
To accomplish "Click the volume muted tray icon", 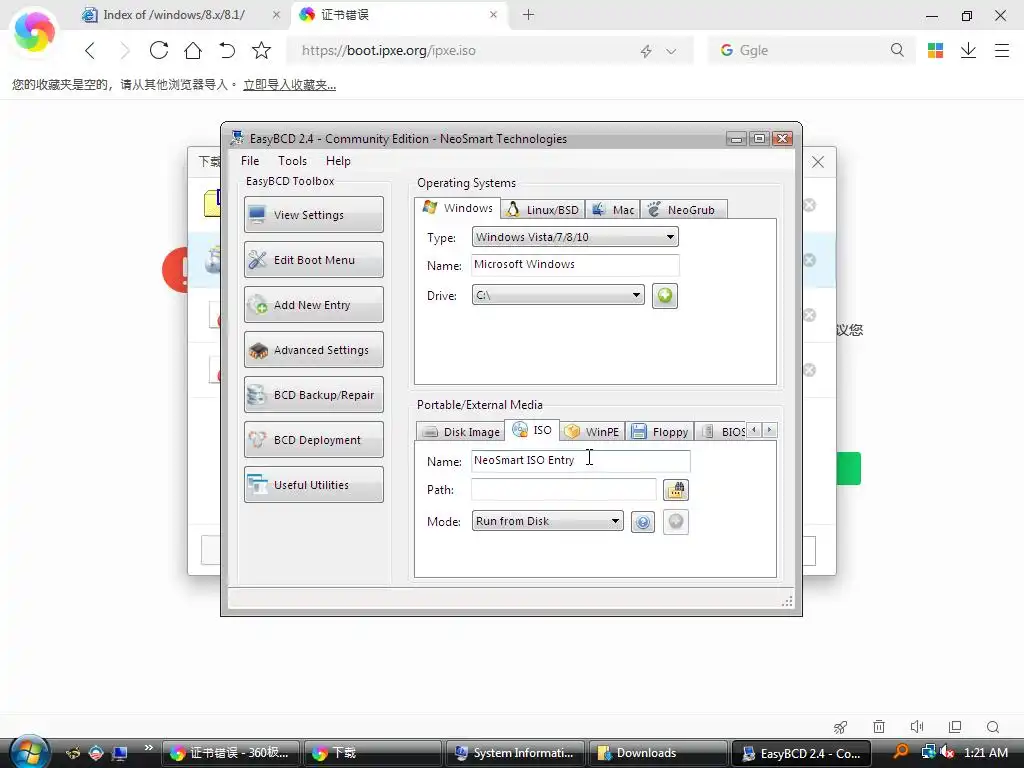I will tap(947, 752).
